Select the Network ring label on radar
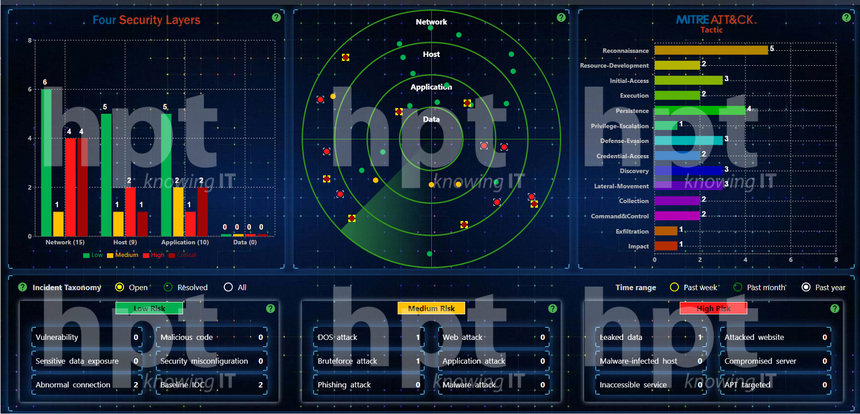This screenshot has height=414, width=860. tap(431, 22)
